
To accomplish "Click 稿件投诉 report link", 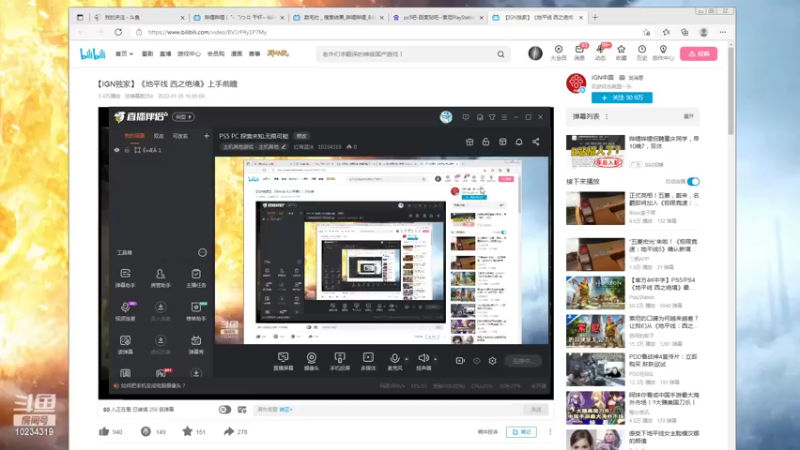I will (488, 432).
